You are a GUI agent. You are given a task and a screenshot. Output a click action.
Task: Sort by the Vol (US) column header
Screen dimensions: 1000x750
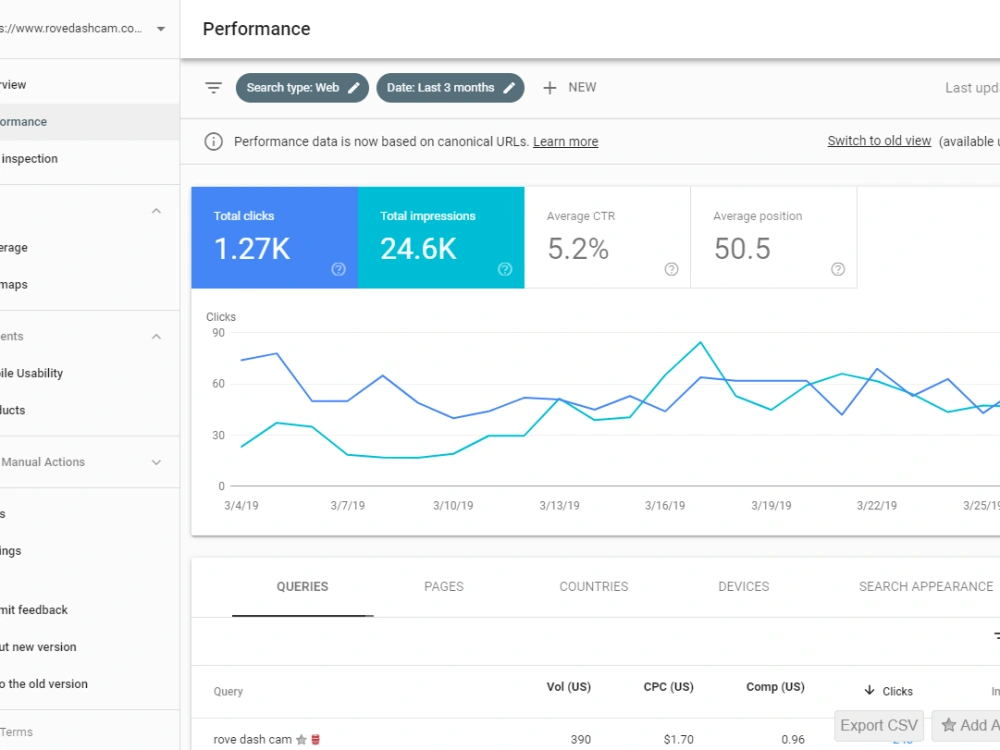coord(568,687)
